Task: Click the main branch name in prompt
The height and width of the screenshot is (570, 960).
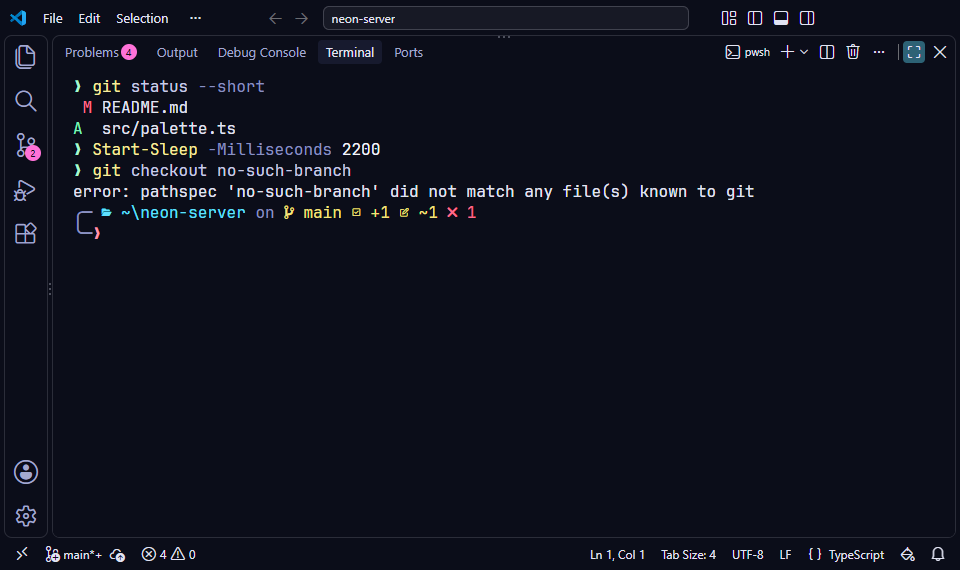Action: pos(323,212)
